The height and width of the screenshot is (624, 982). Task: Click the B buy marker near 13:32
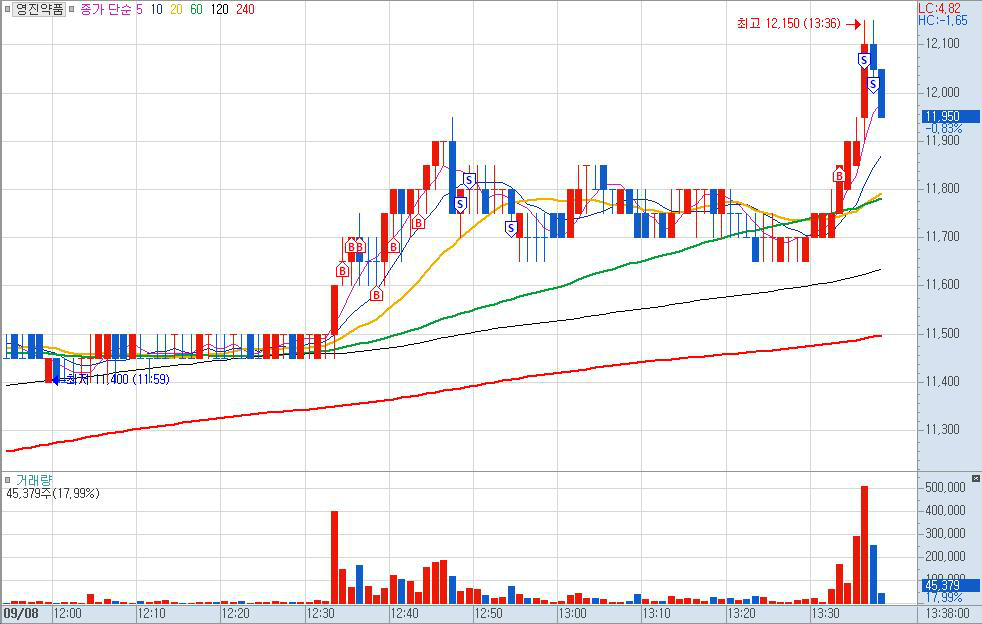839,176
